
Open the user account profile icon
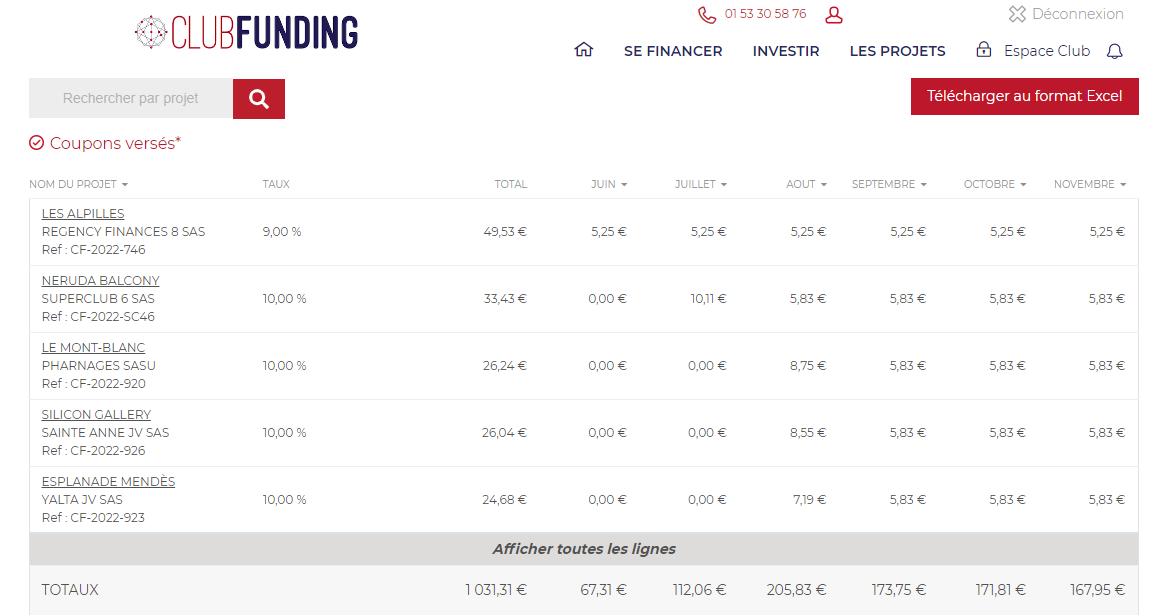coord(834,15)
